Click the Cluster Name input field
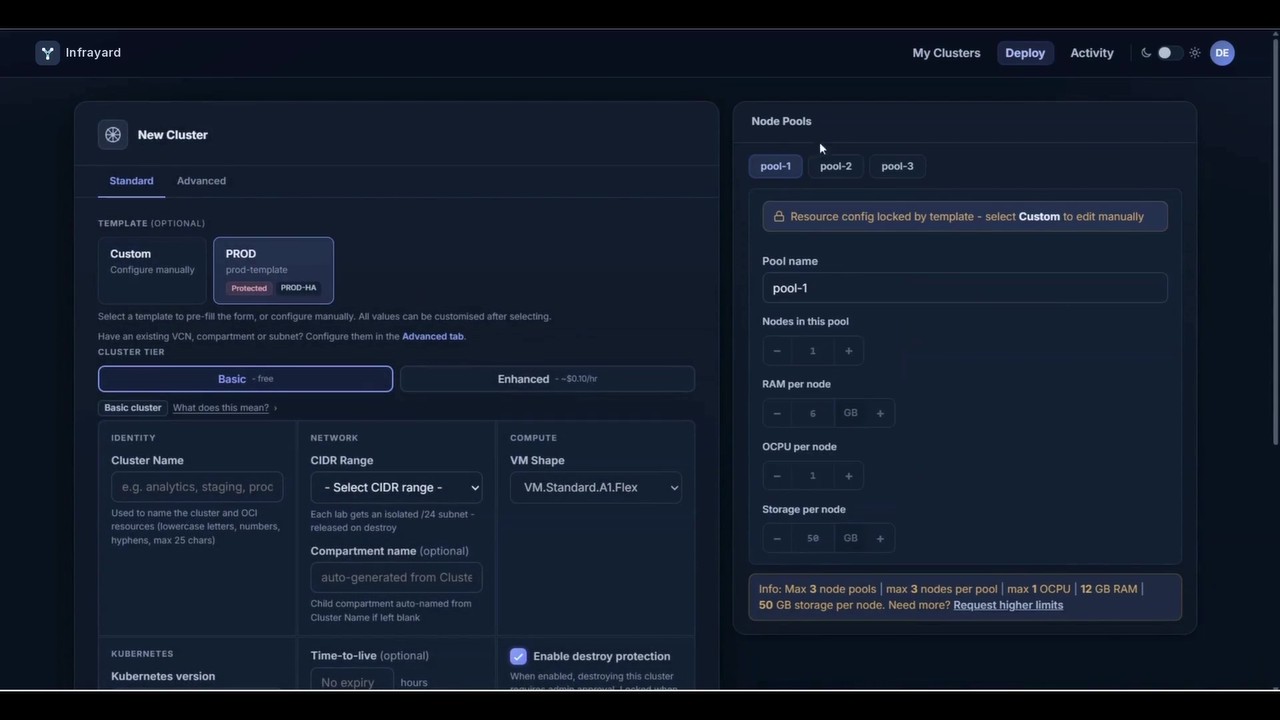 point(197,487)
